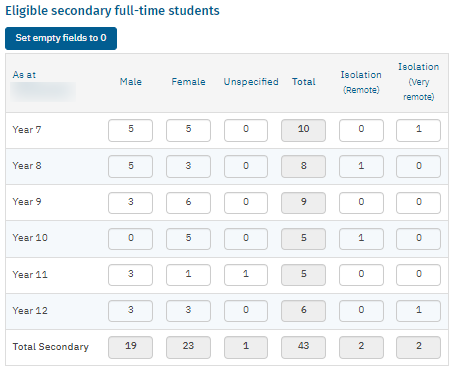Select the Year 7 Male input field
Viewport: 456px width, 371px height.
(x=130, y=130)
